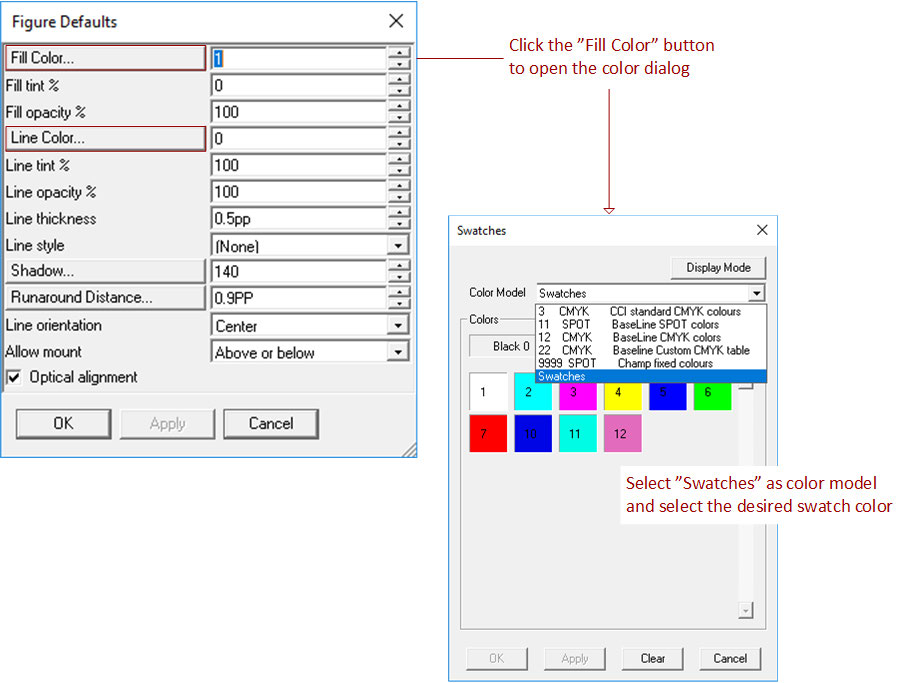The width and height of the screenshot is (906, 683).
Task: Click the Display Mode button
Action: [x=718, y=267]
